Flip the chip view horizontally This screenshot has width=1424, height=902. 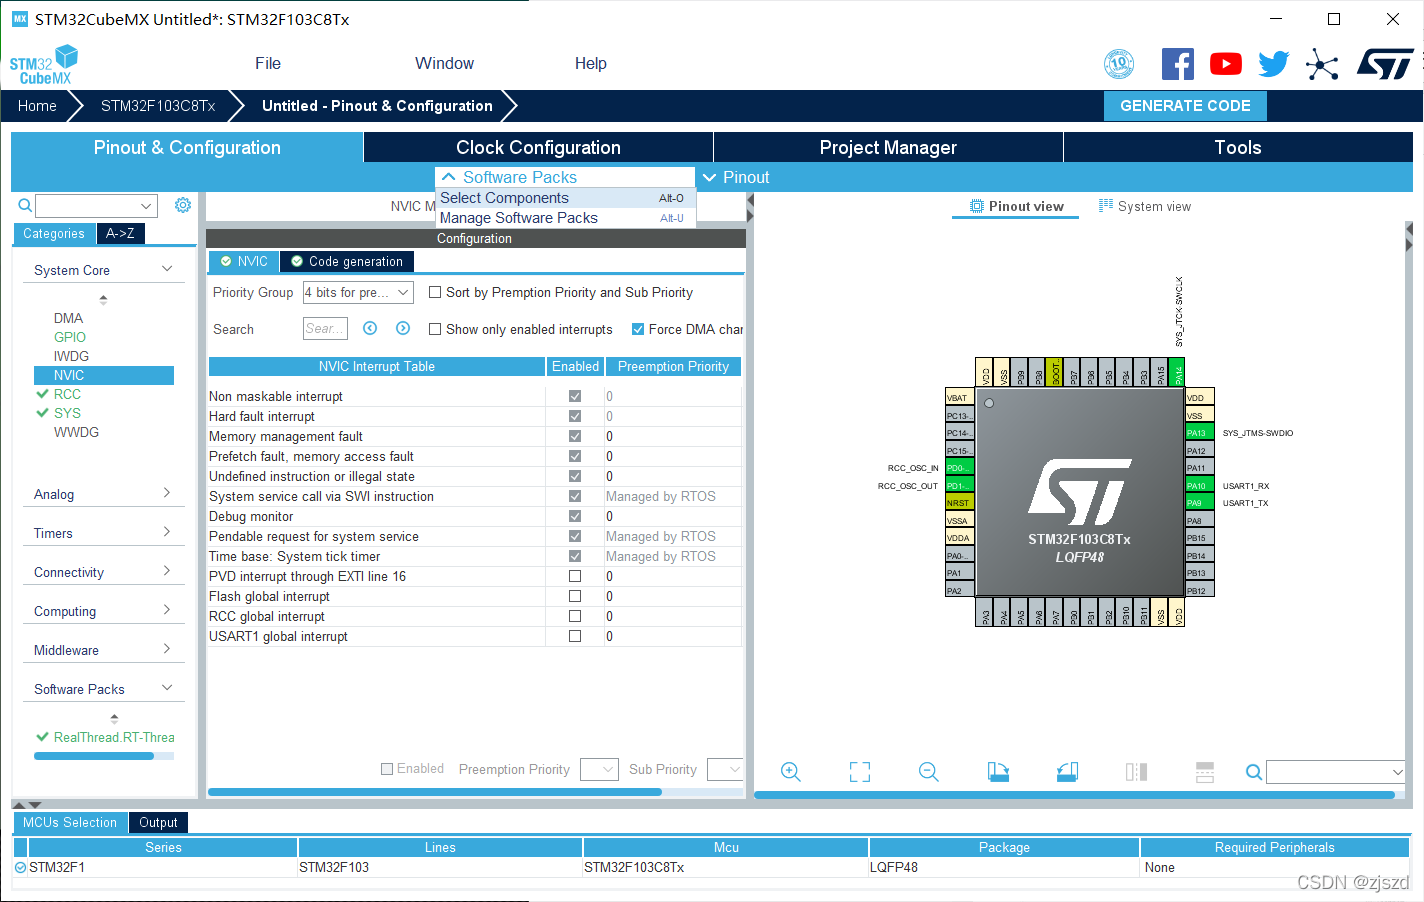1136,772
